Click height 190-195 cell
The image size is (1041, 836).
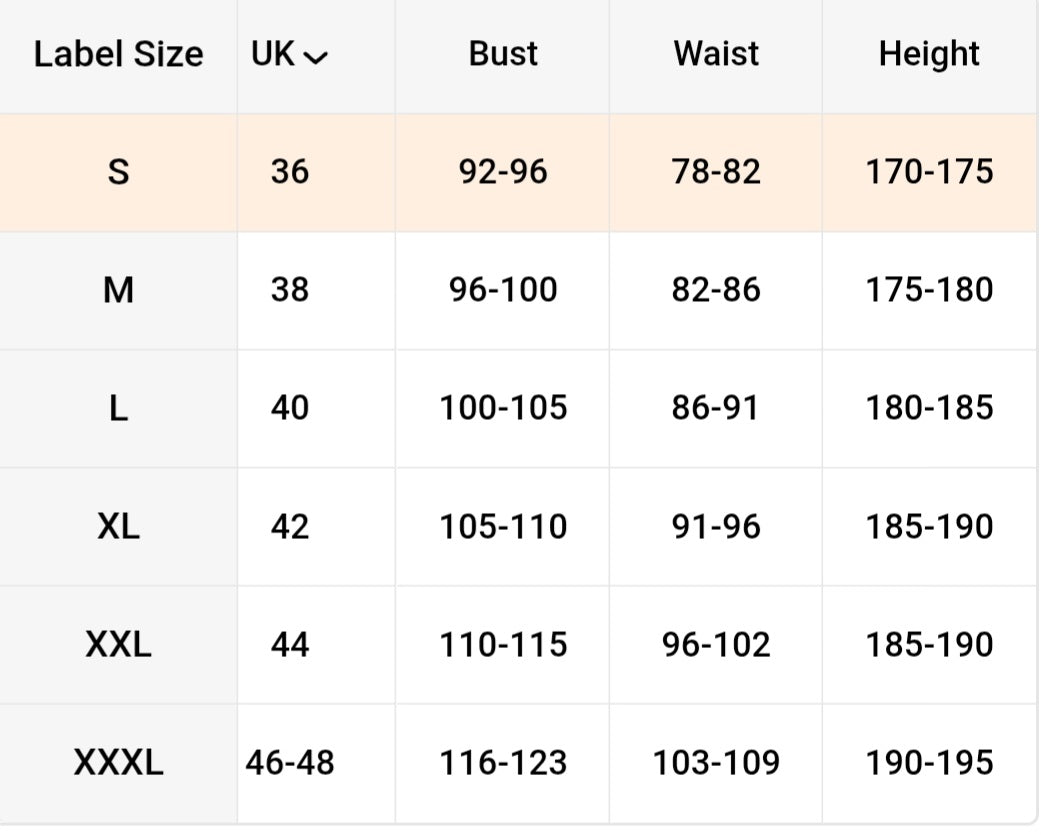(929, 764)
